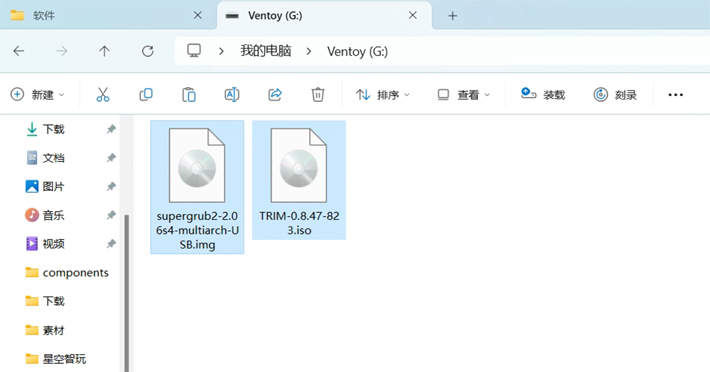Click the 装载 mount button

pyautogui.click(x=543, y=95)
